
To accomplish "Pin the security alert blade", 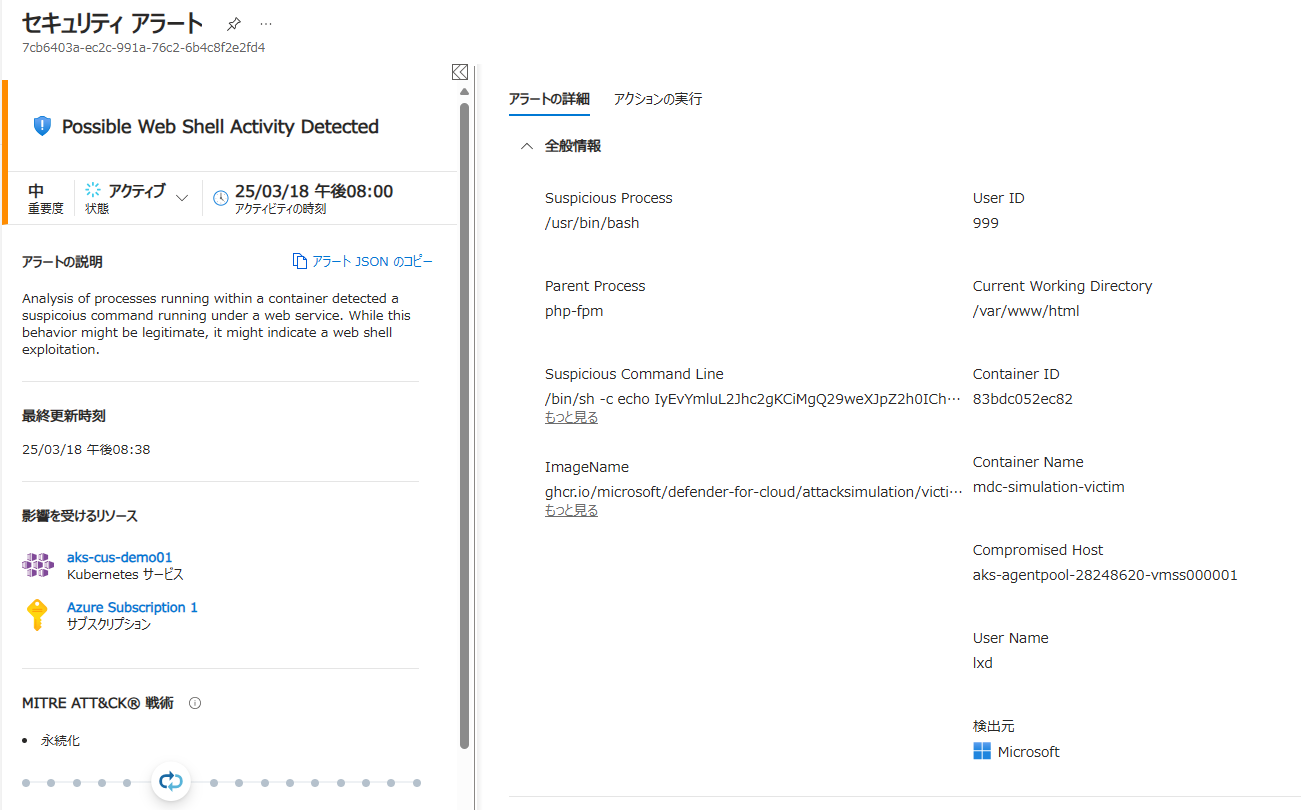I will (x=234, y=23).
